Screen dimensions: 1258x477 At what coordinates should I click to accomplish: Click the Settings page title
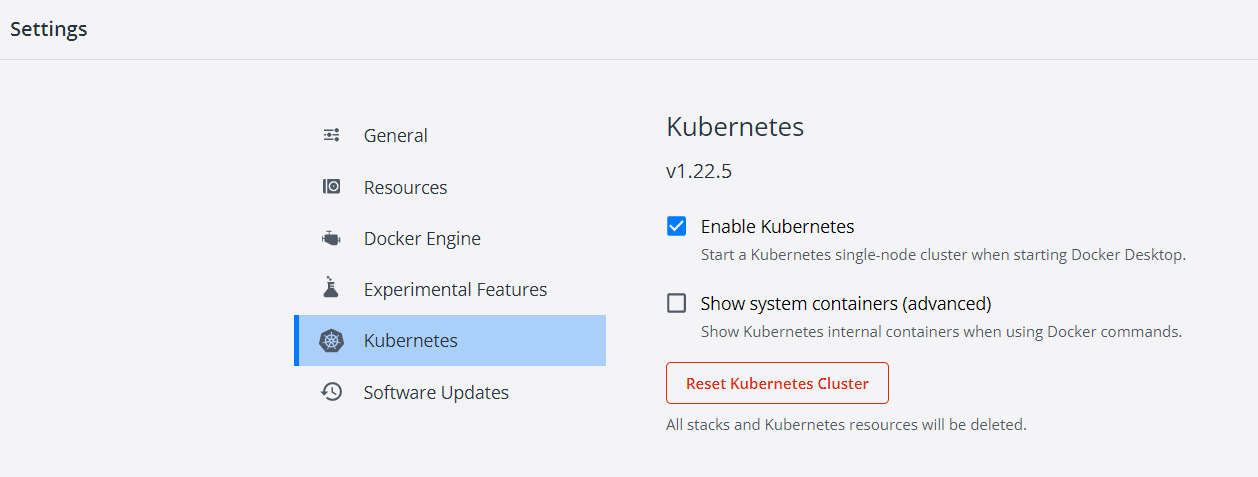49,29
